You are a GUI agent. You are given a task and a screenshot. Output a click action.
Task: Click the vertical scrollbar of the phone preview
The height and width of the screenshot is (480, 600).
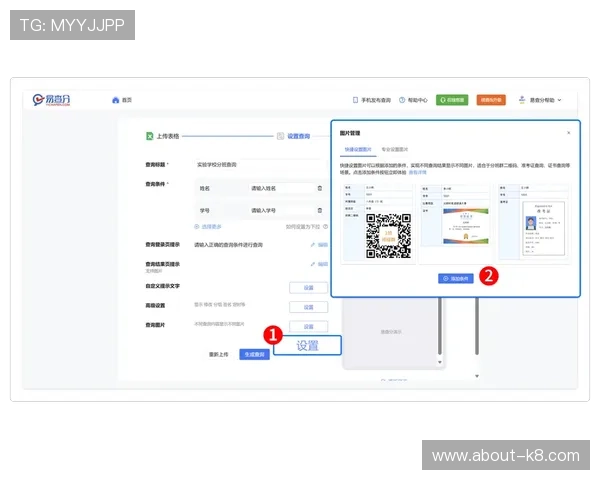(440, 327)
